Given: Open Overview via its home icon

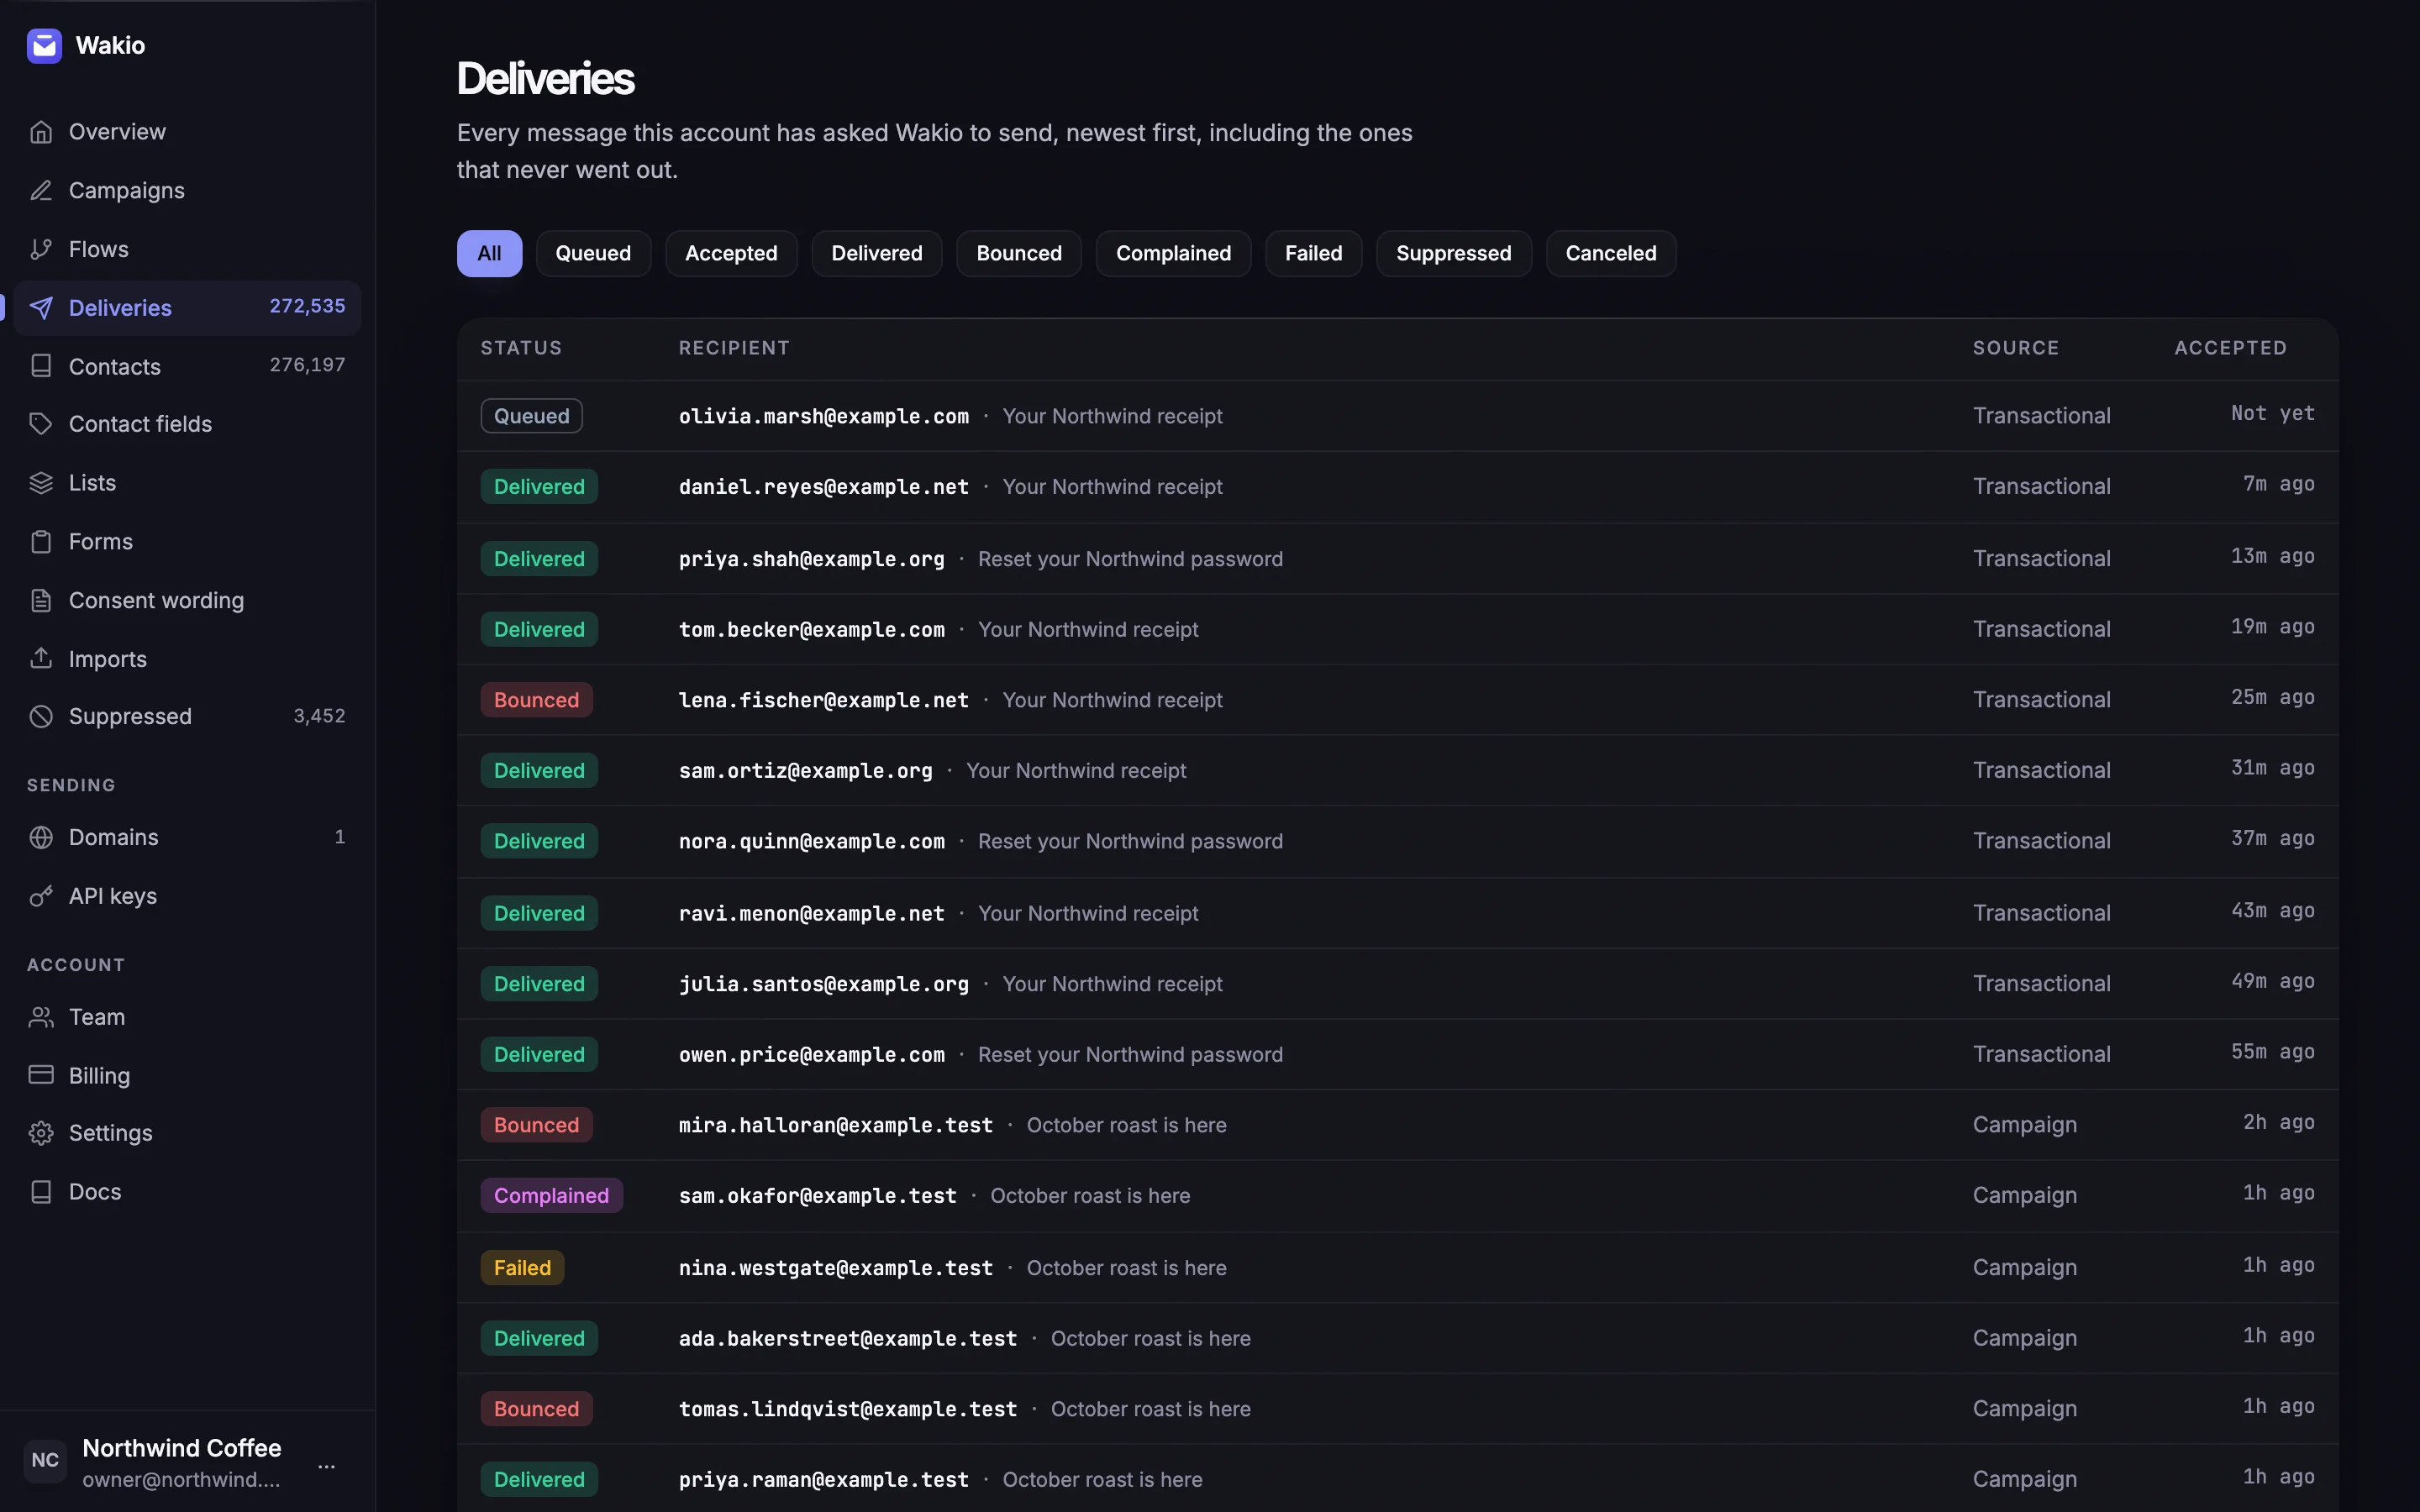Looking at the screenshot, I should click(41, 132).
